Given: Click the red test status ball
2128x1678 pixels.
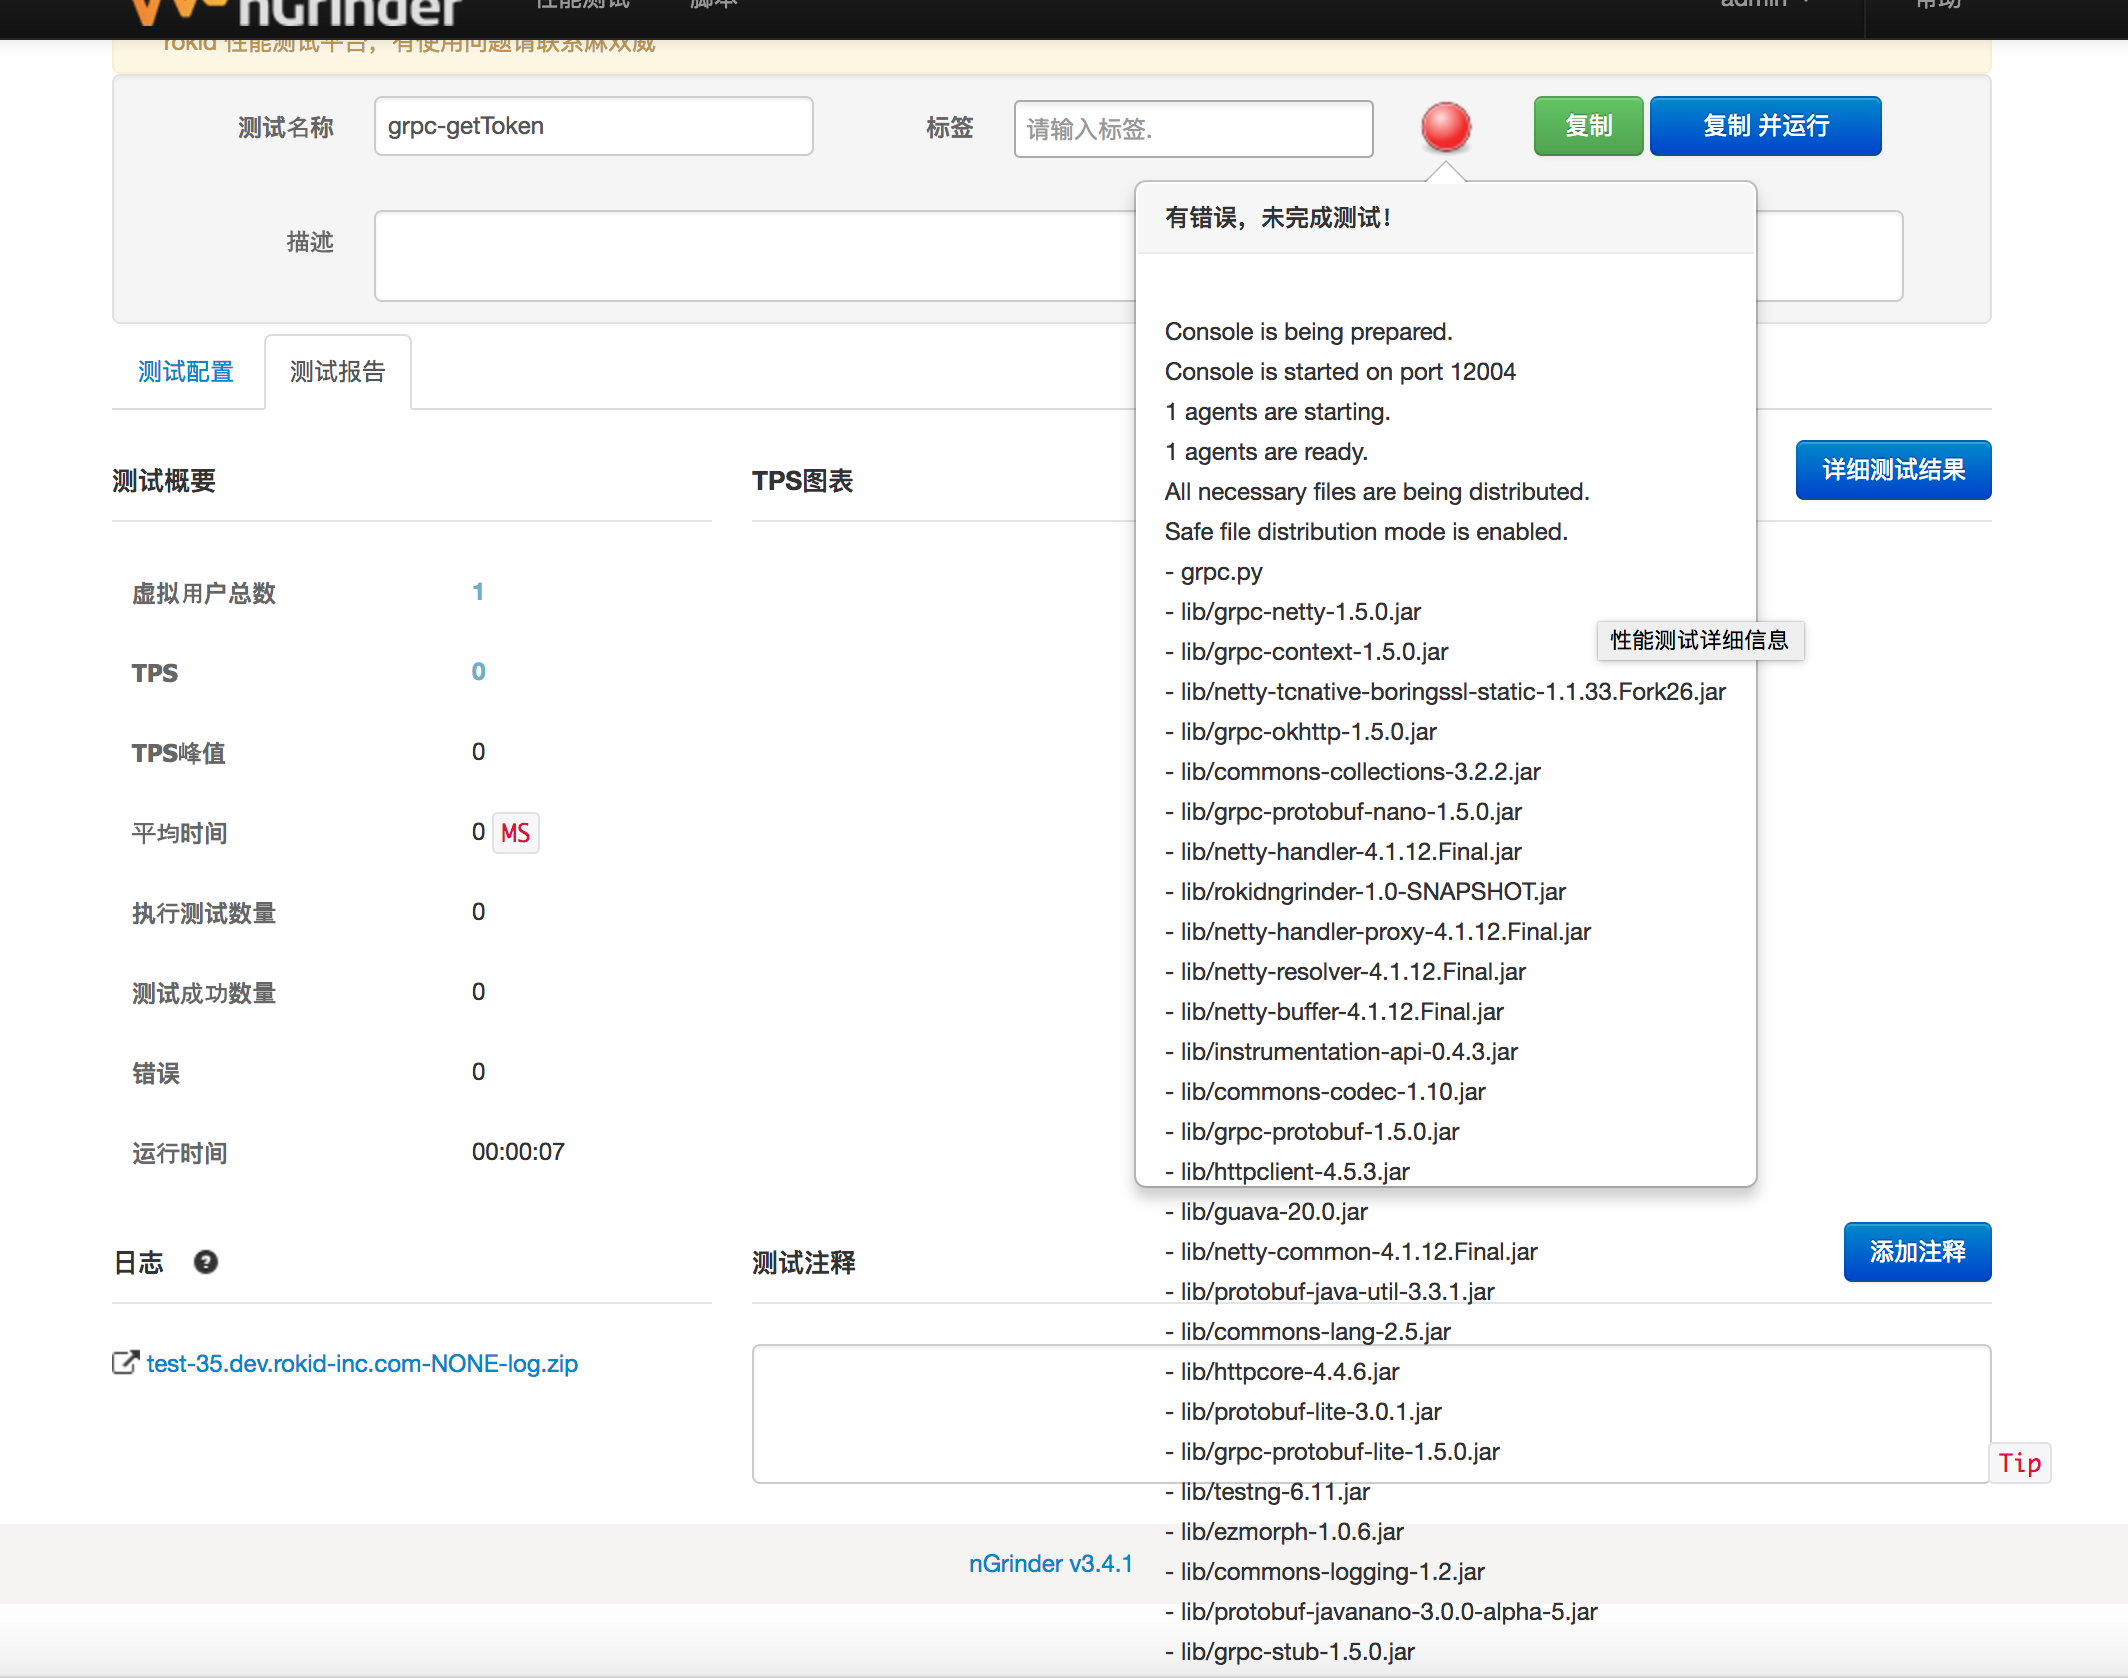Looking at the screenshot, I should [1445, 127].
